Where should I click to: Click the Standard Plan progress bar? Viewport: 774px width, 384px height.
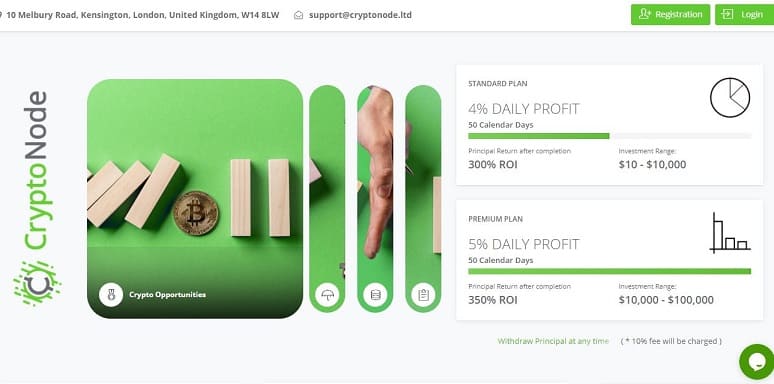[609, 136]
